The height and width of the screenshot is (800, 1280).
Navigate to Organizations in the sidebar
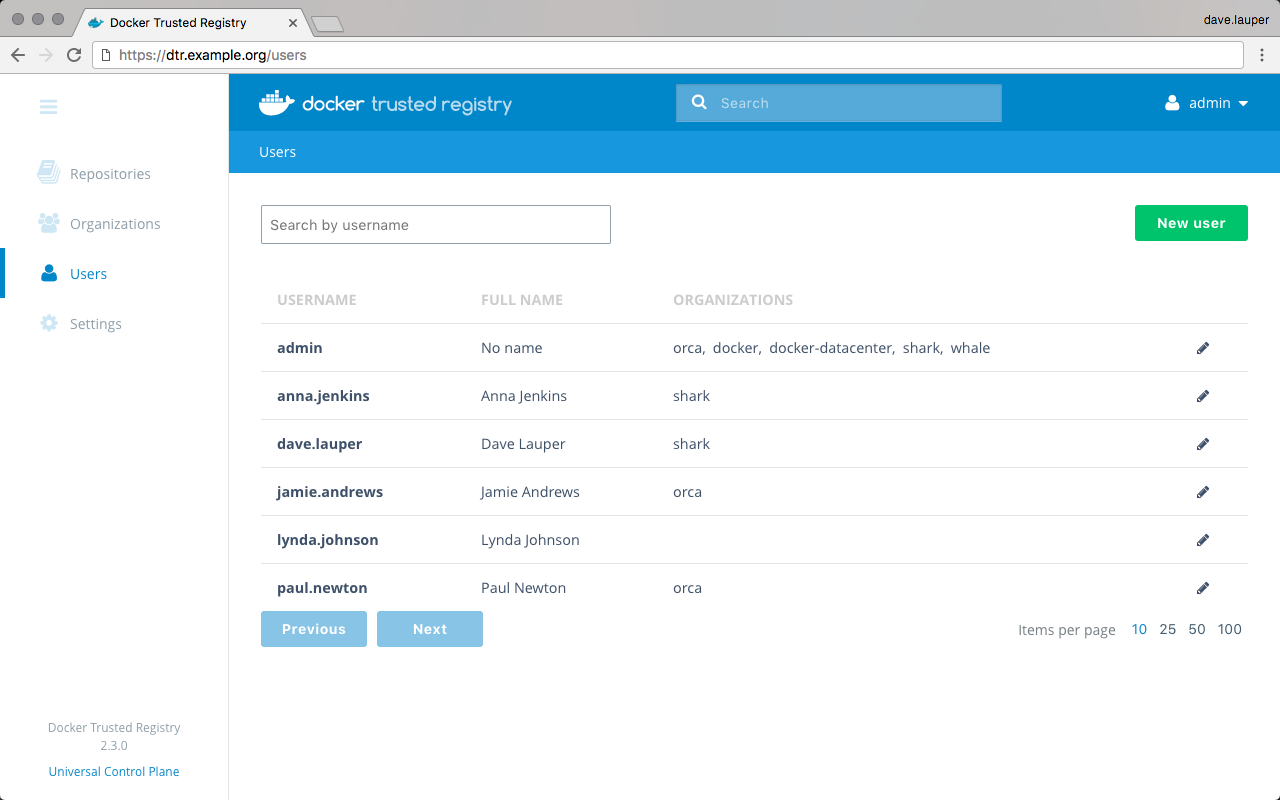115,224
